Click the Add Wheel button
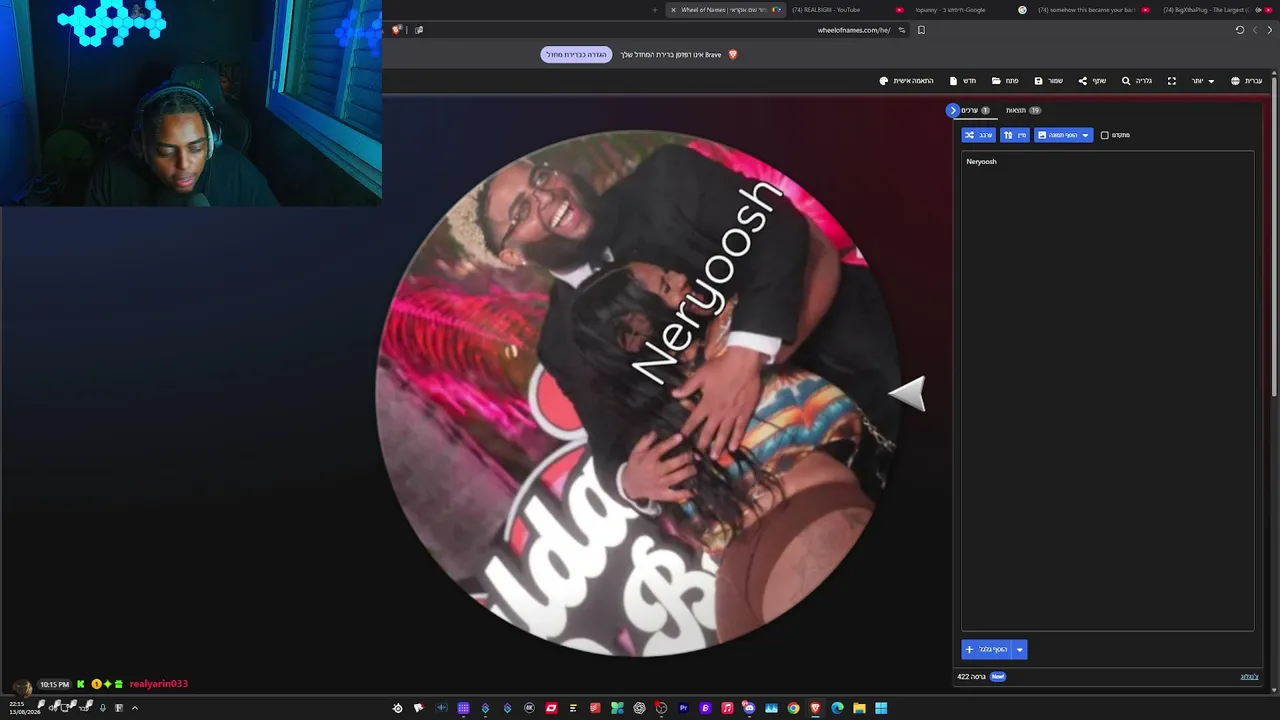 pyautogui.click(x=987, y=650)
